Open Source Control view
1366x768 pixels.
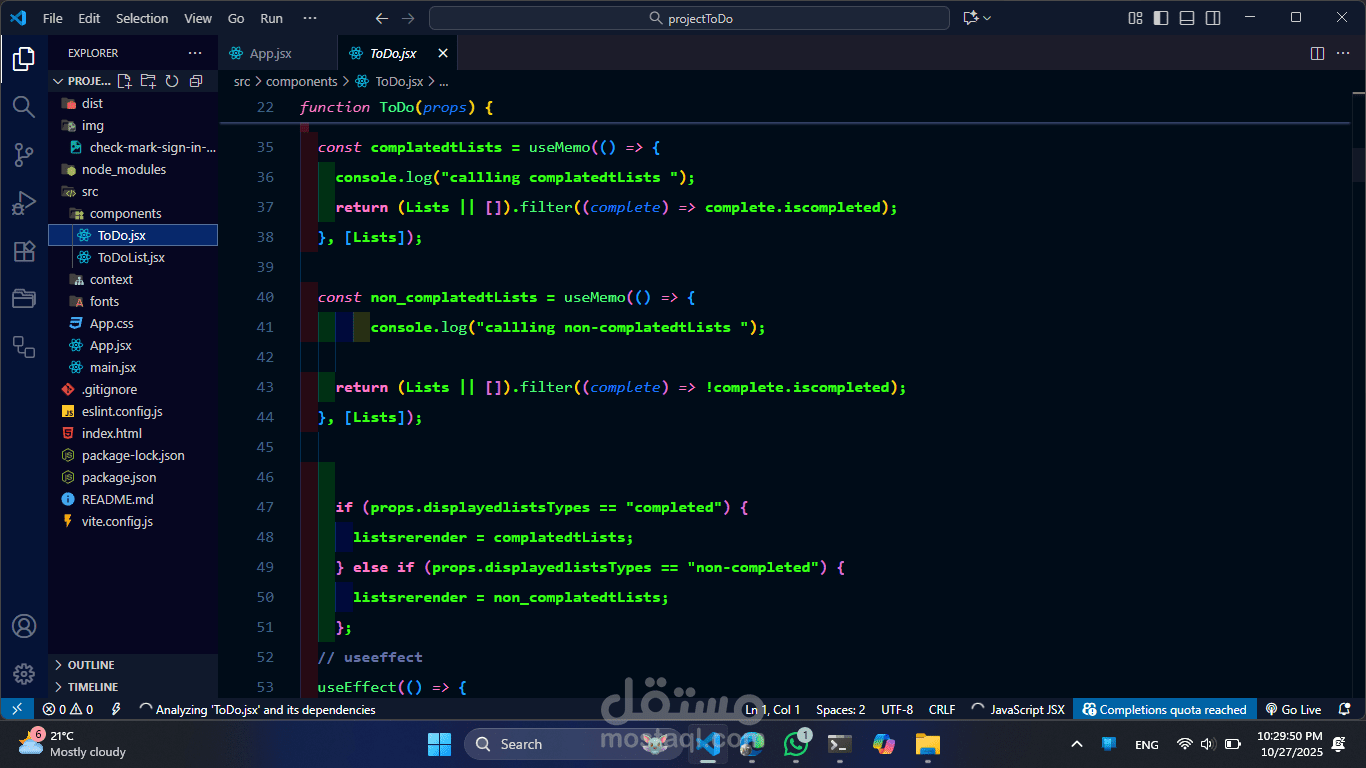pos(24,154)
